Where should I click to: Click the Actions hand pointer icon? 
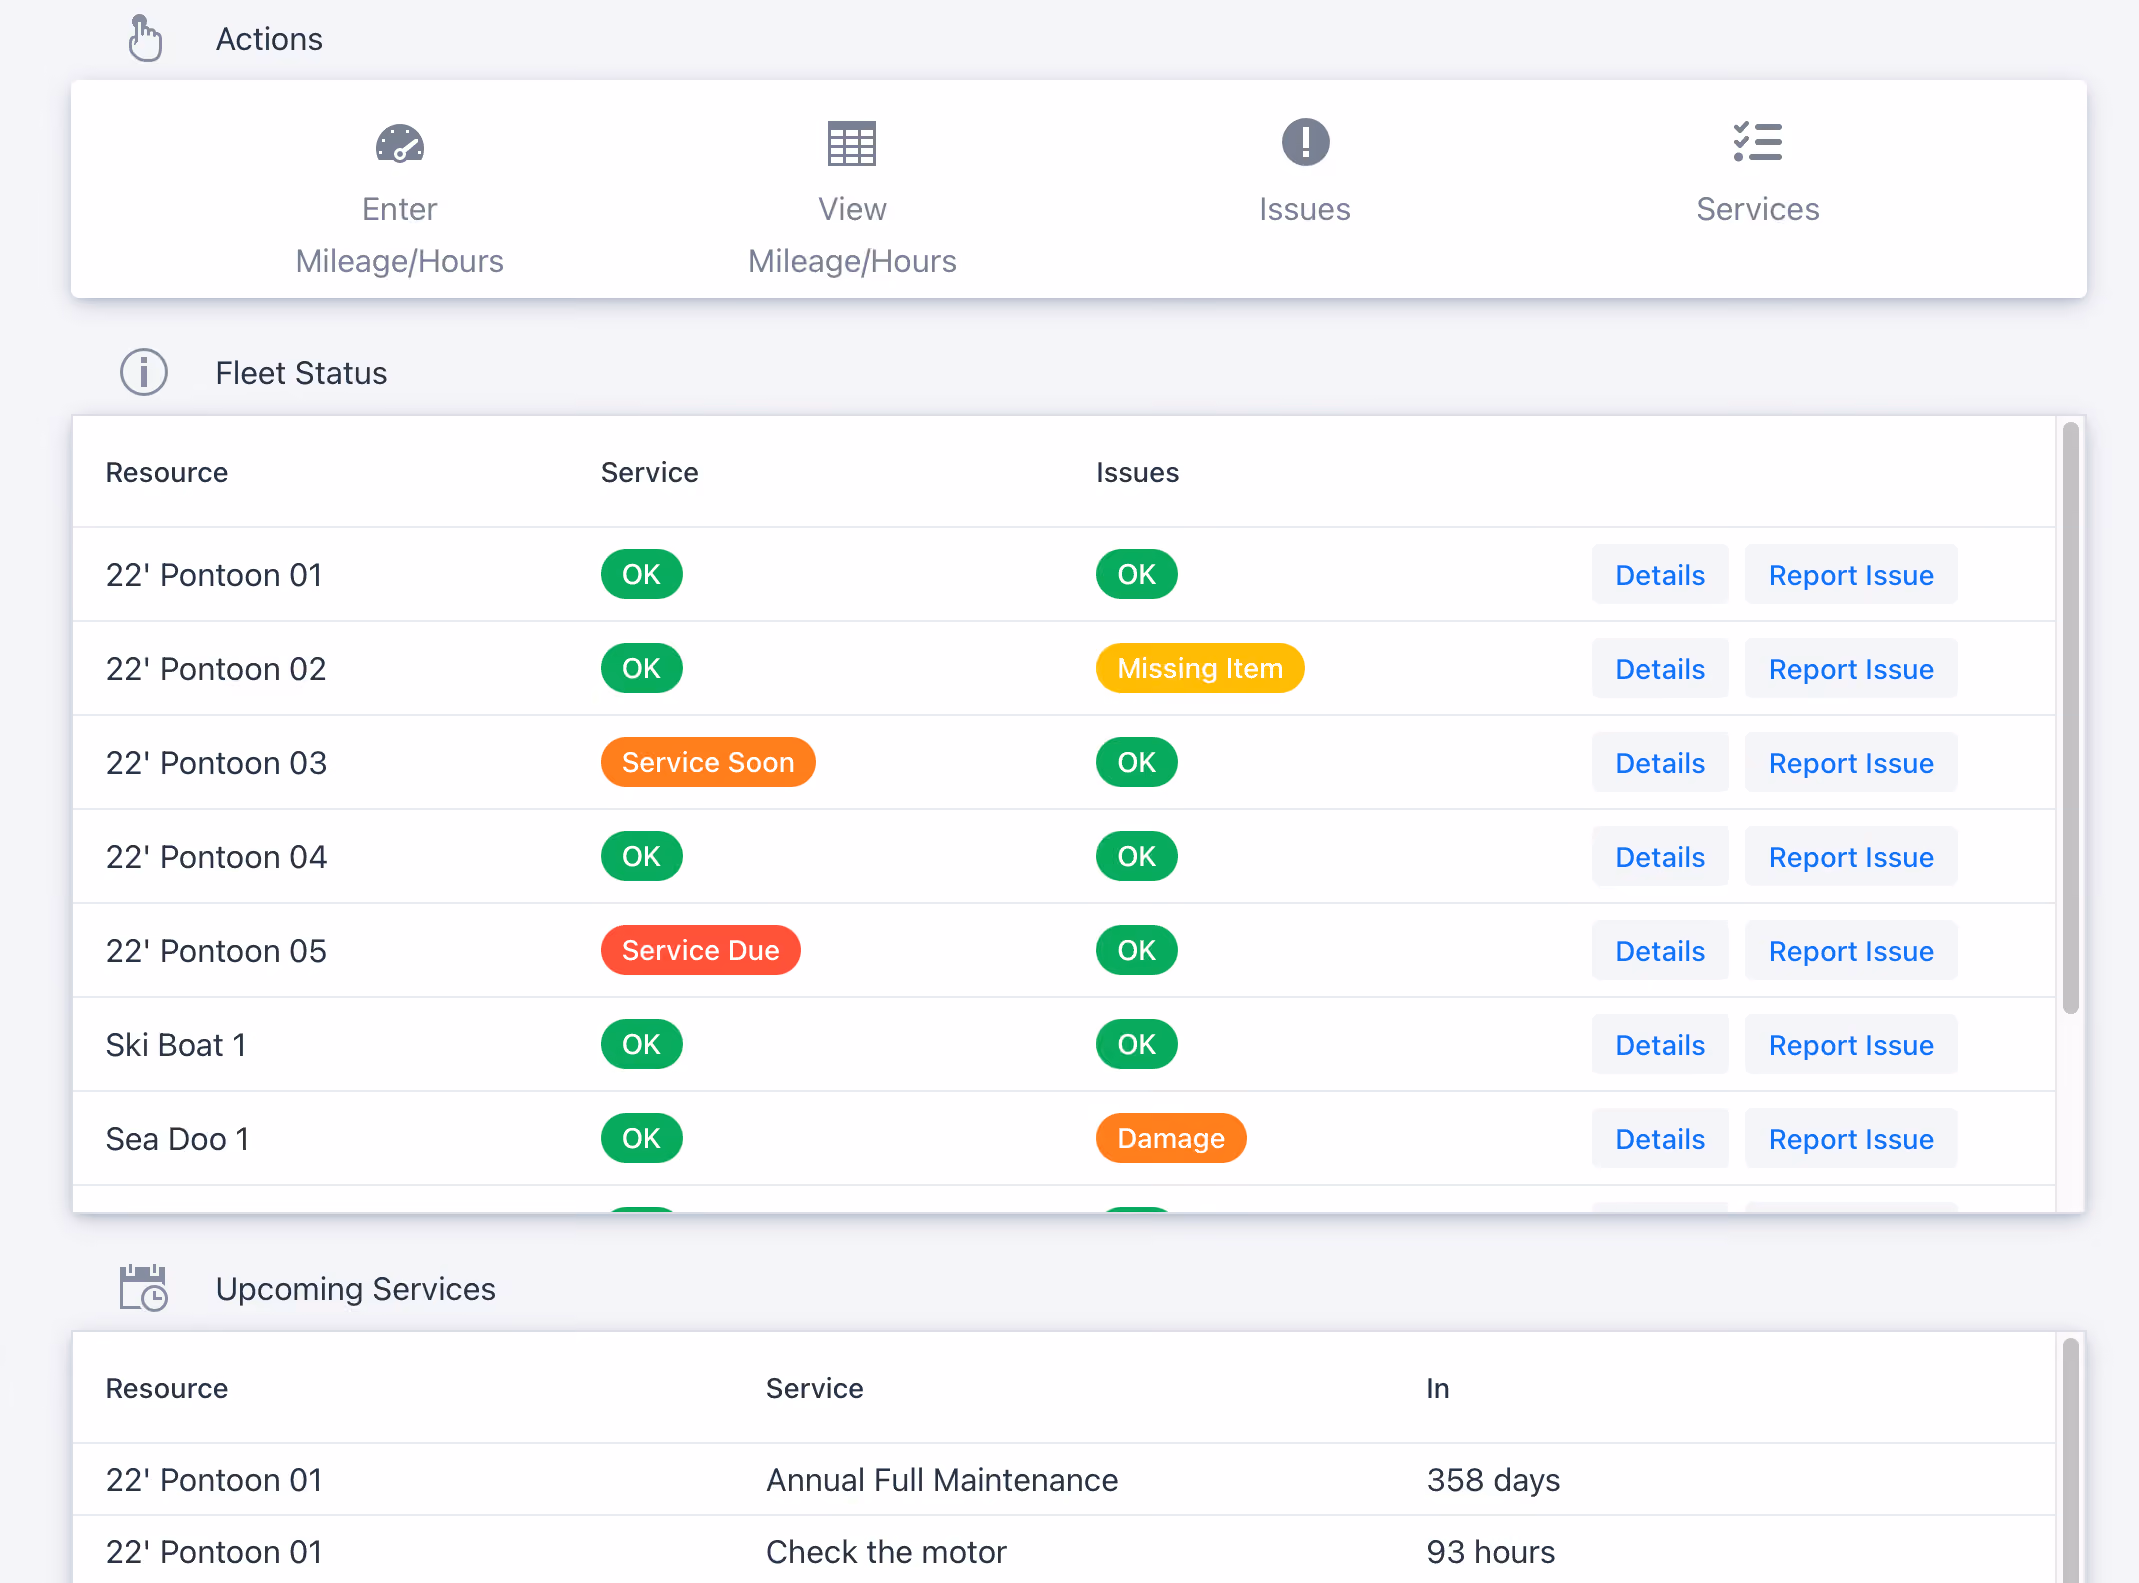pos(145,39)
